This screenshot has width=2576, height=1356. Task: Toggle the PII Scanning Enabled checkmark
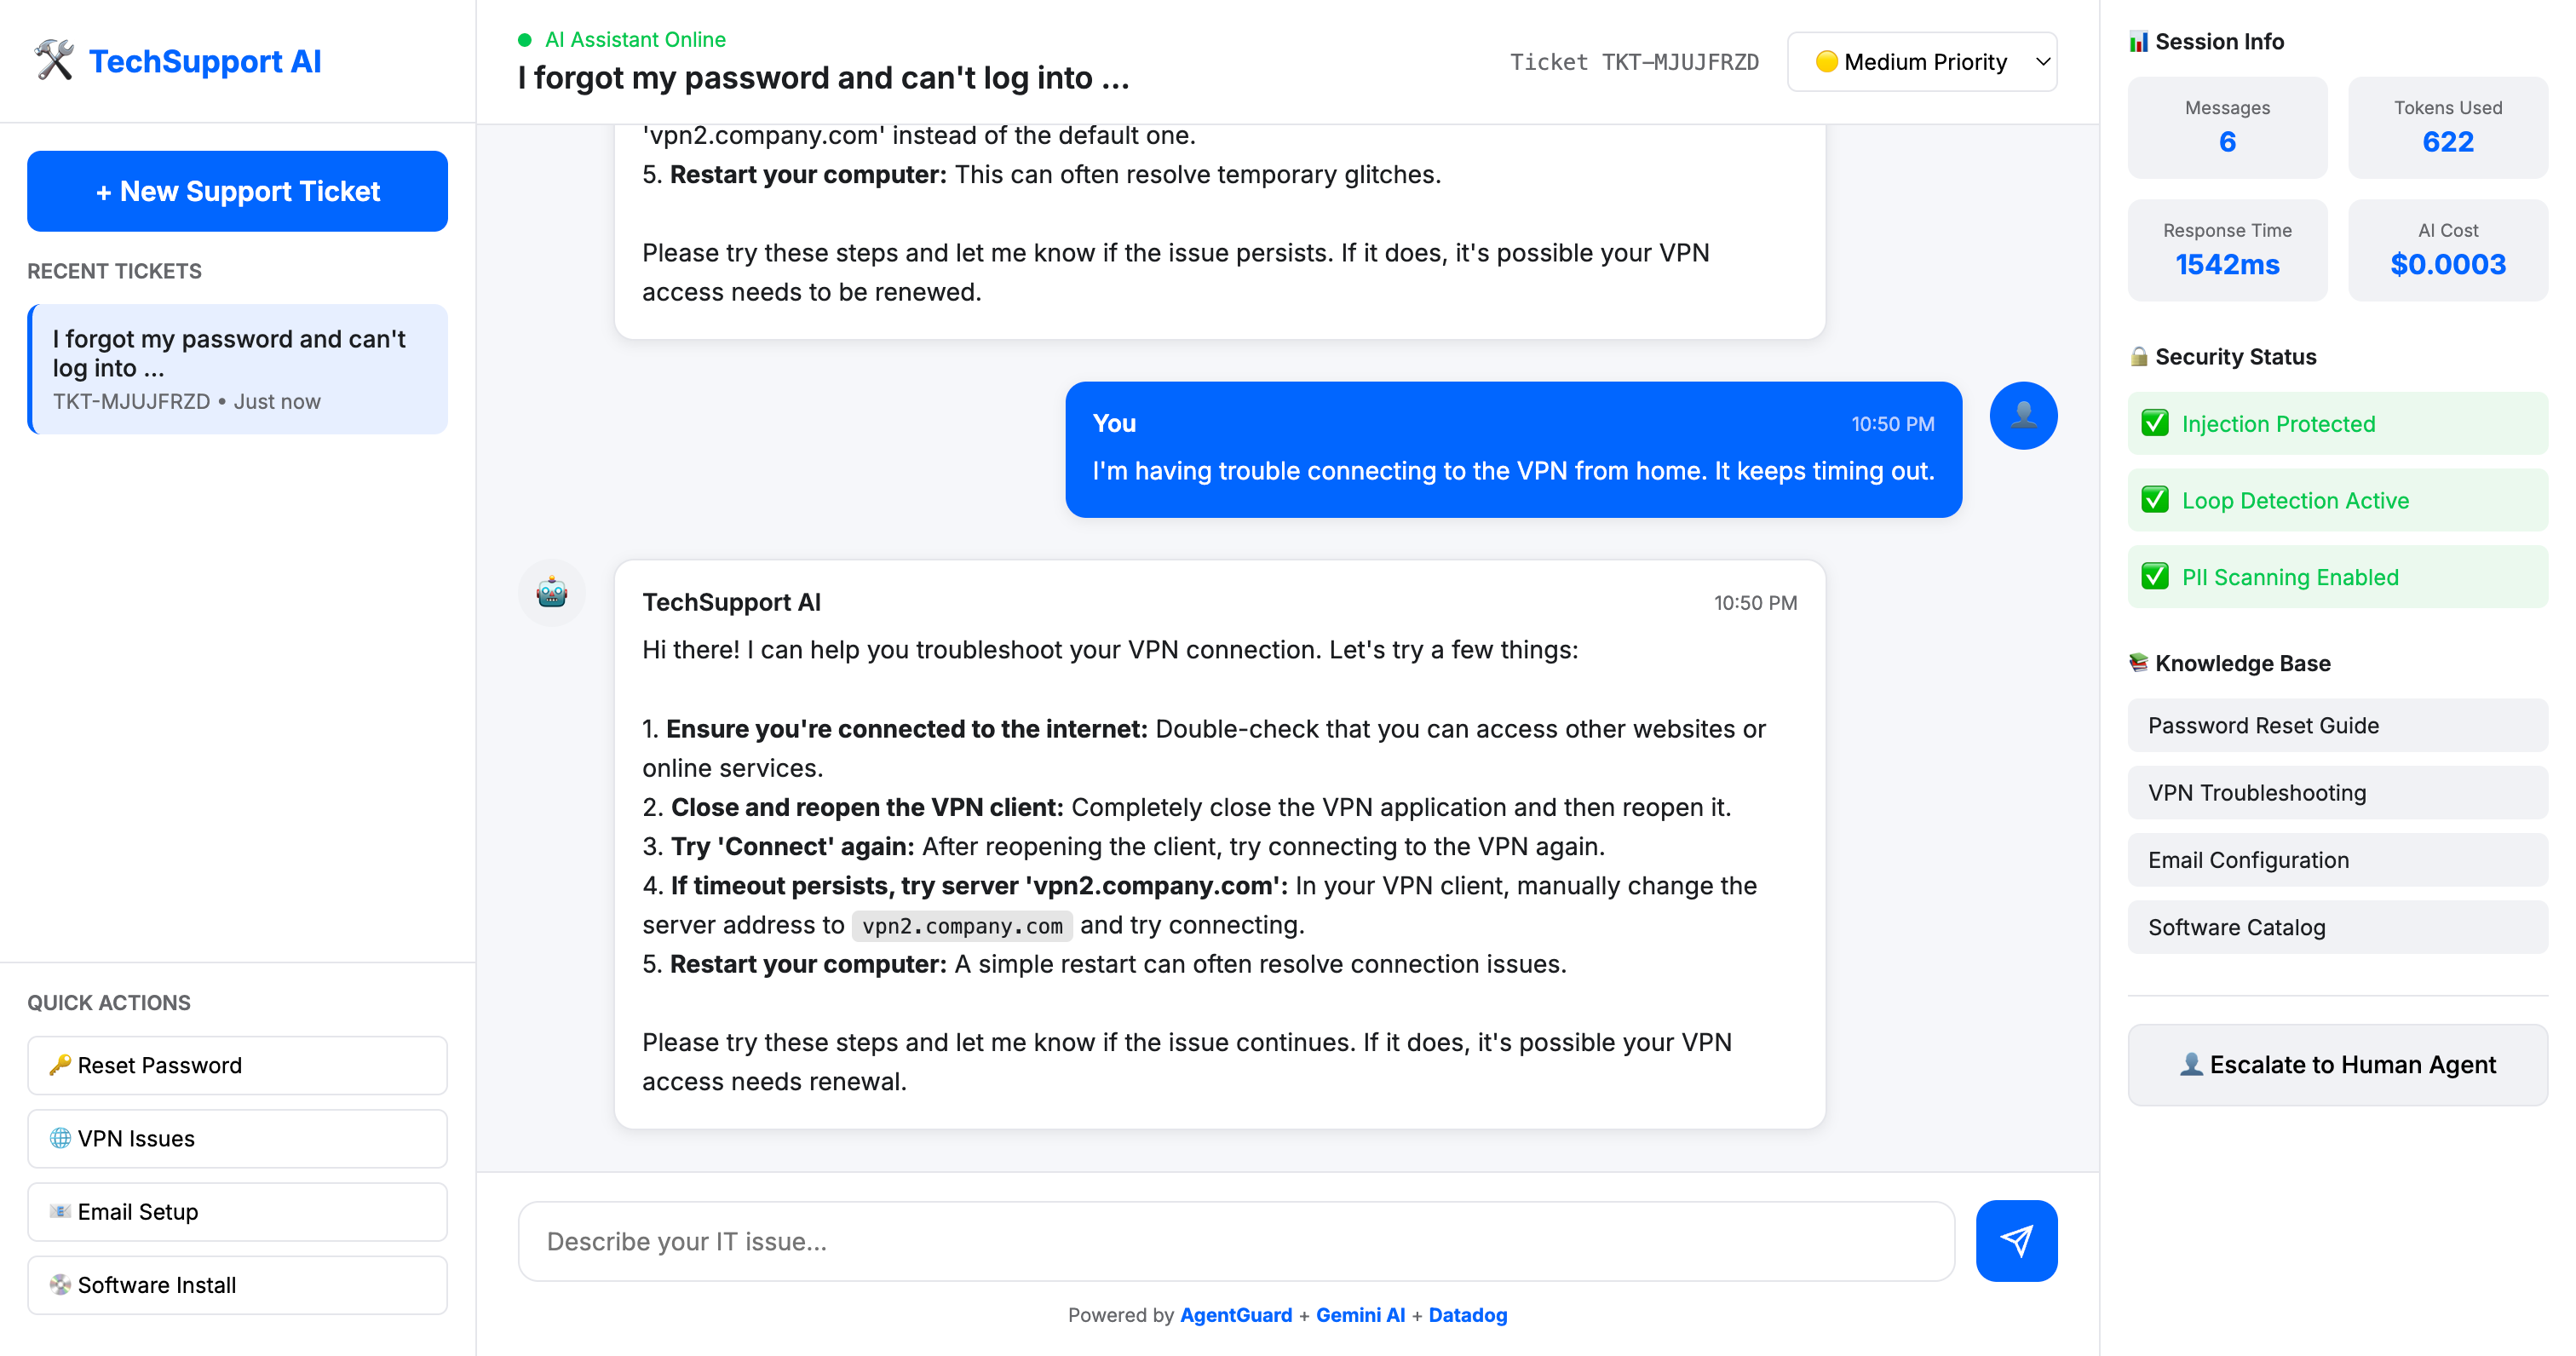(2155, 577)
